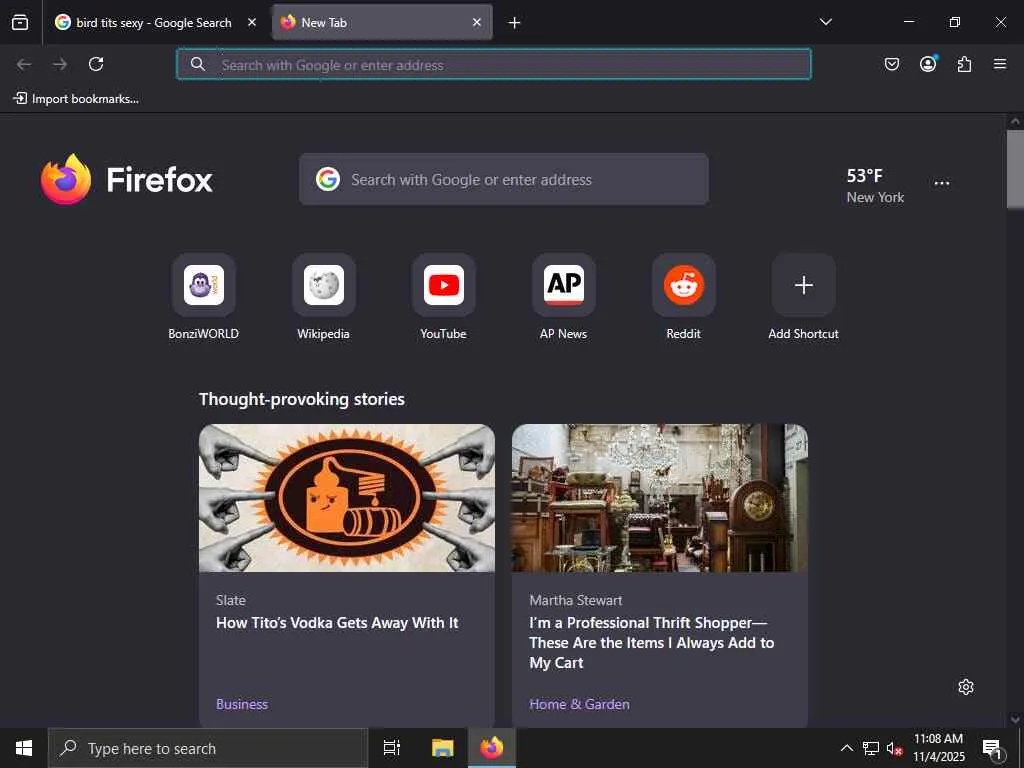Click the Firefox taskbar icon
1024x768 pixels.
click(492, 748)
